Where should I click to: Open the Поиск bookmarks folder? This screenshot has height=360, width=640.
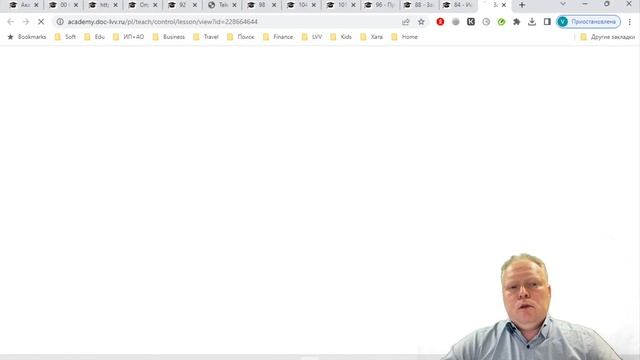(x=241, y=37)
